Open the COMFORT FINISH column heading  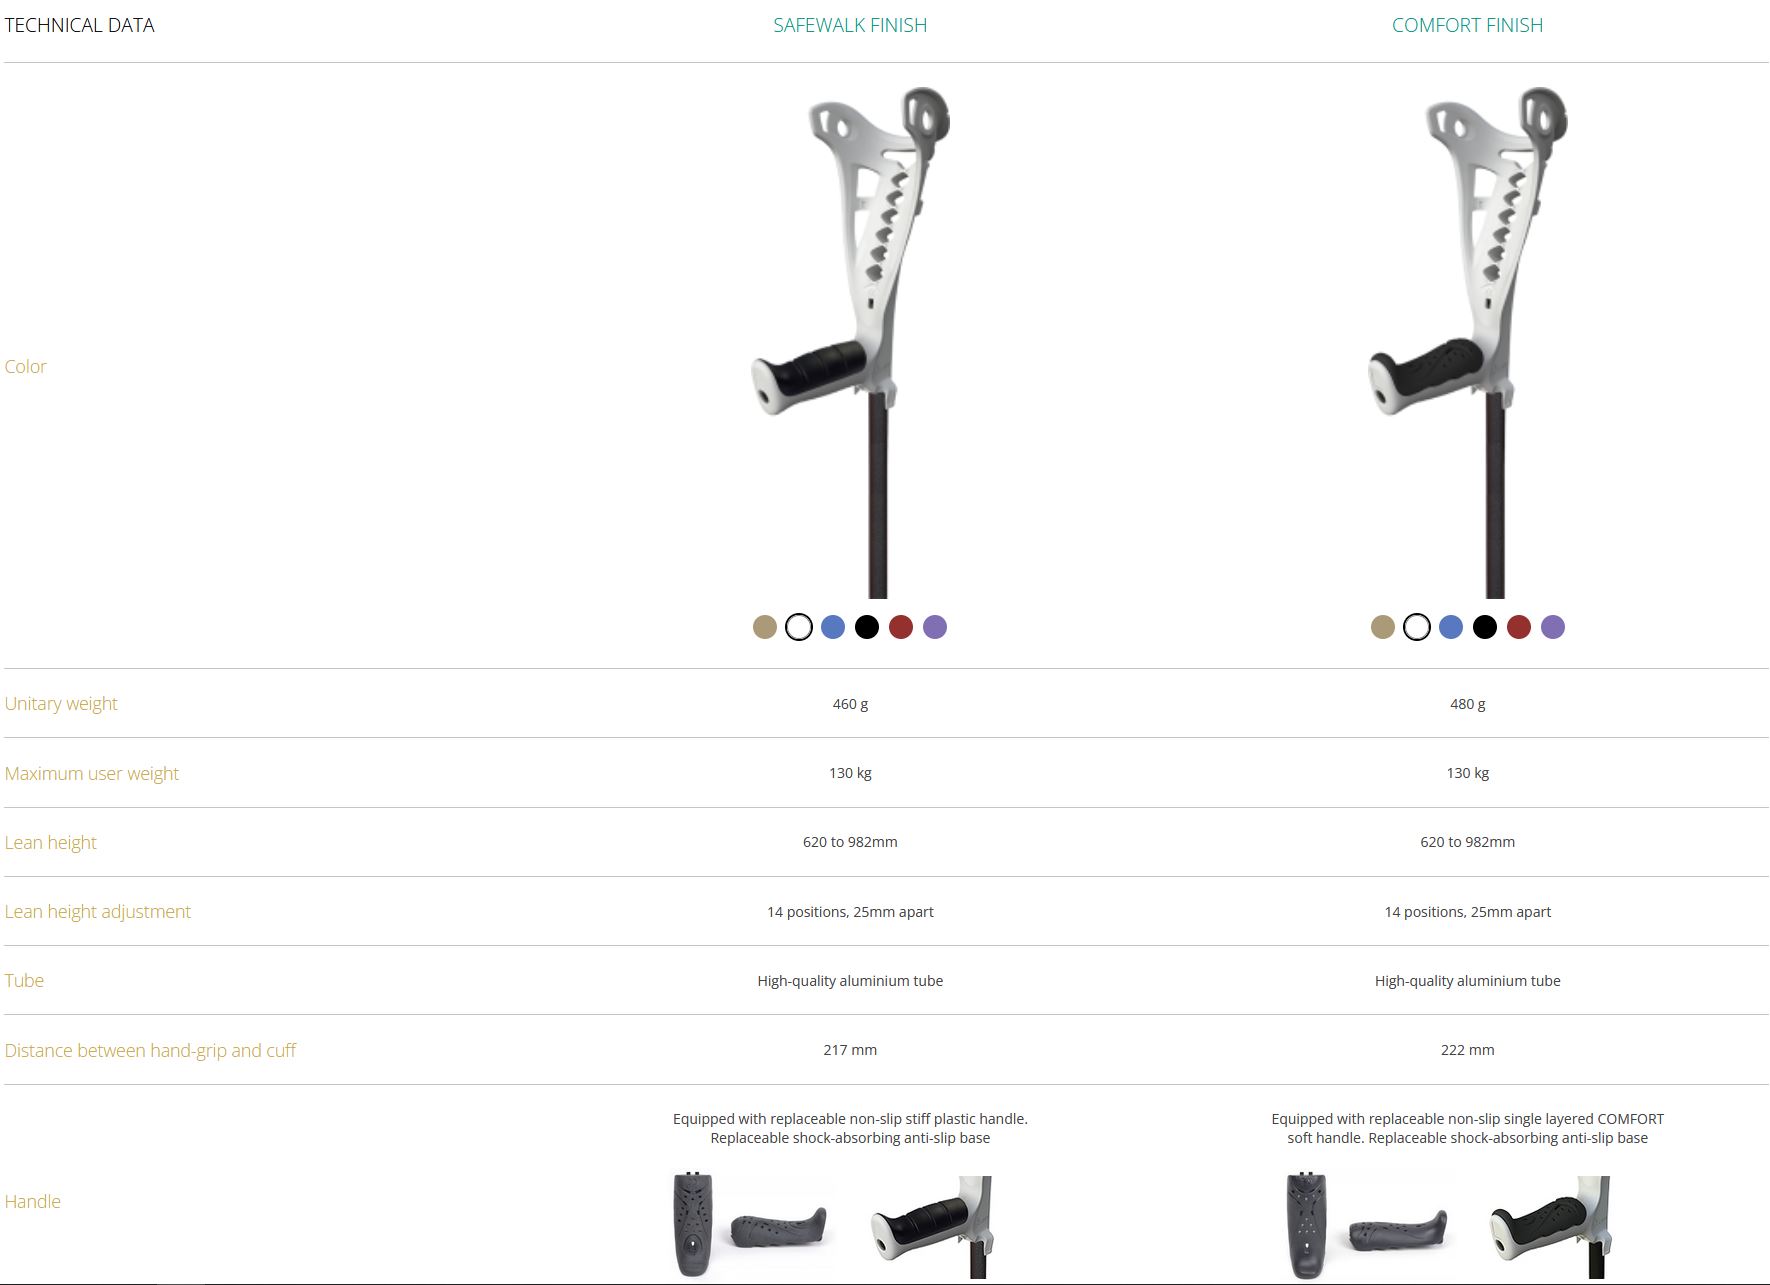1467,25
